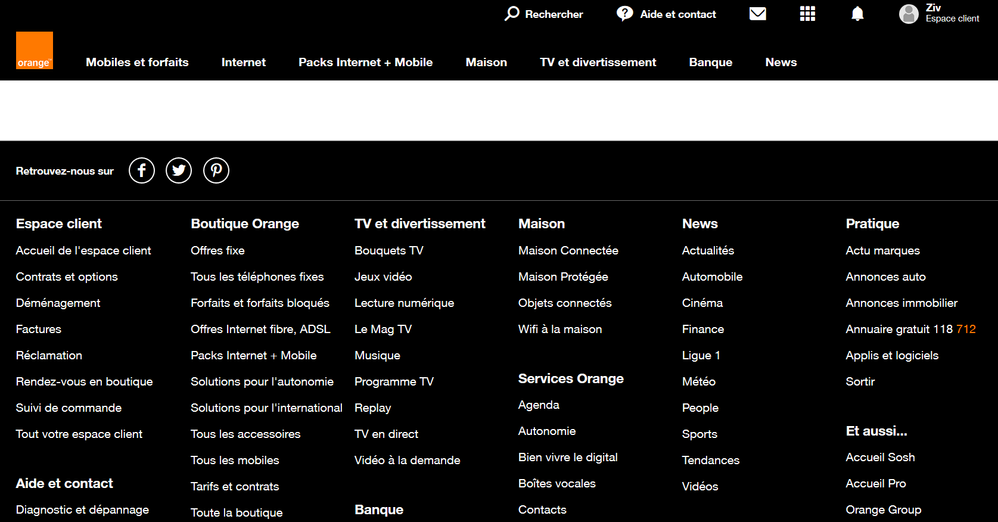Open Maison Connectée link
Image resolution: width=998 pixels, height=522 pixels.
point(568,251)
